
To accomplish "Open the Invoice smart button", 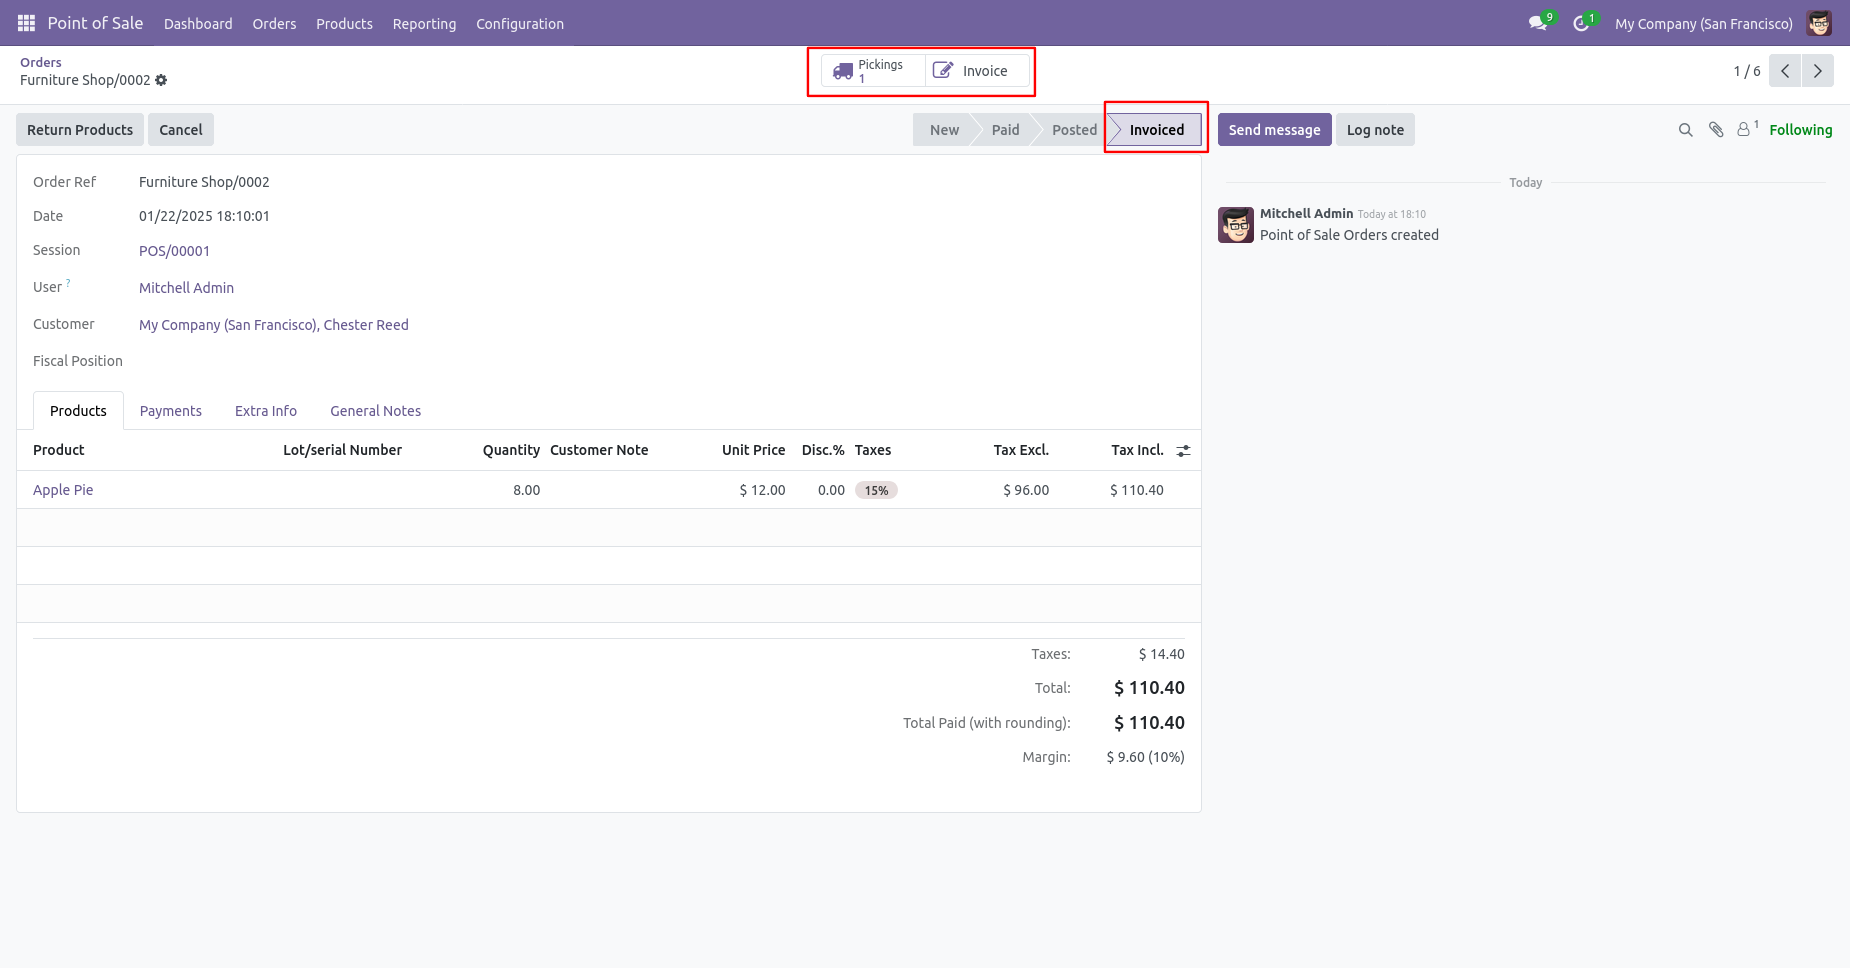I will (x=976, y=71).
